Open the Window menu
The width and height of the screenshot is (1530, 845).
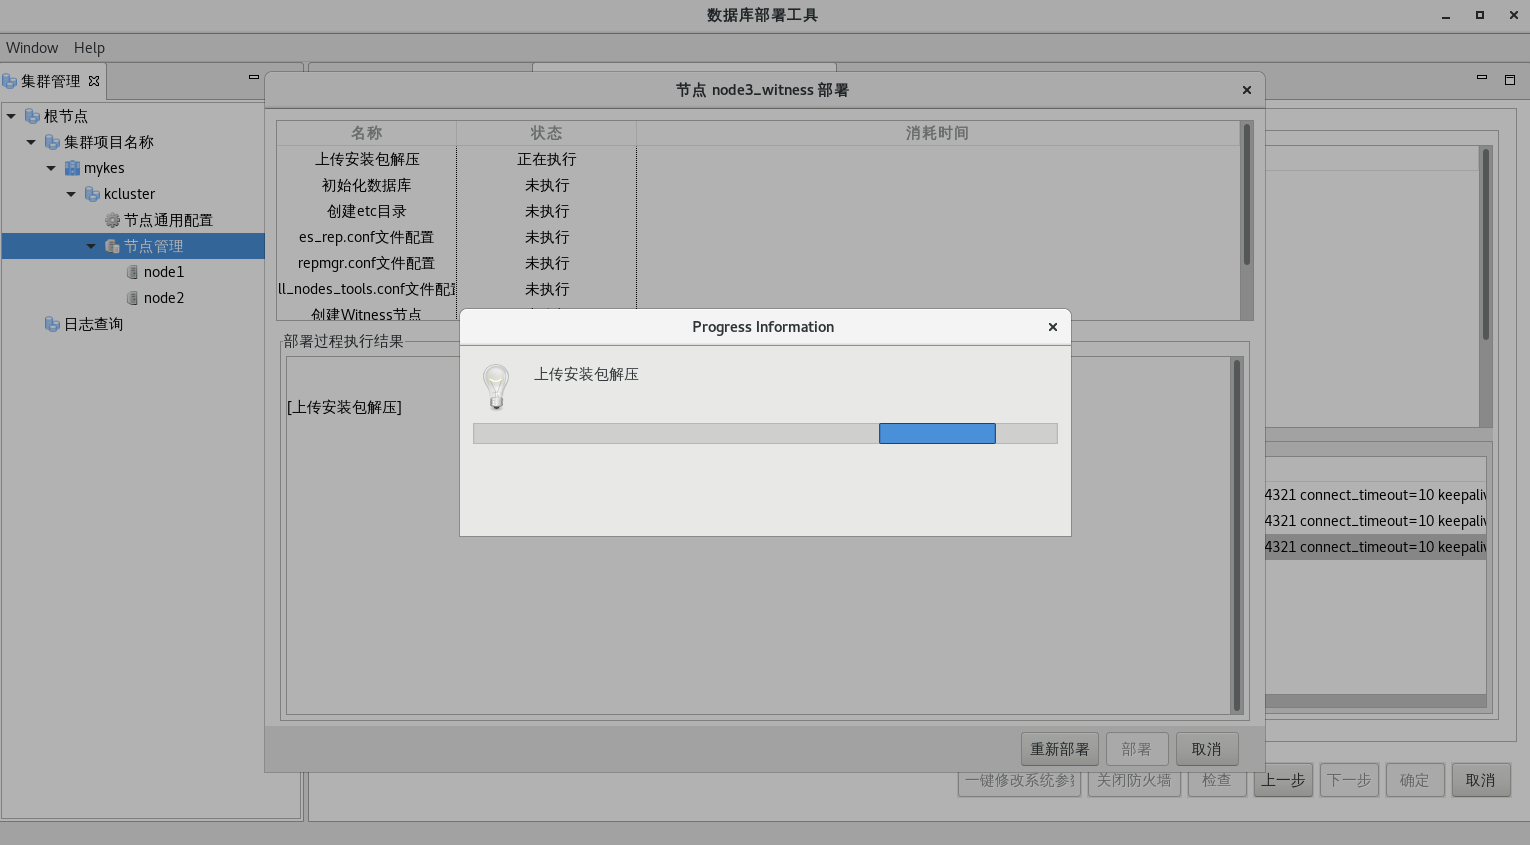pyautogui.click(x=32, y=47)
